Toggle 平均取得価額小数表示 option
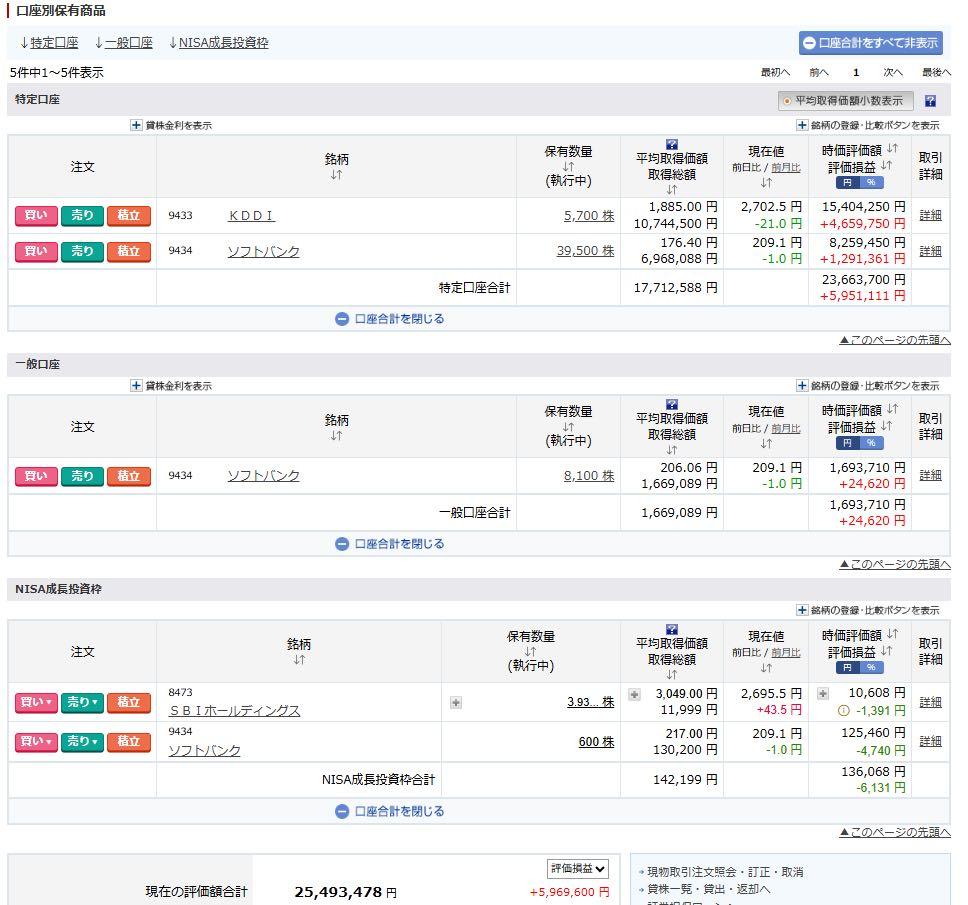968x905 pixels. pyautogui.click(x=845, y=101)
